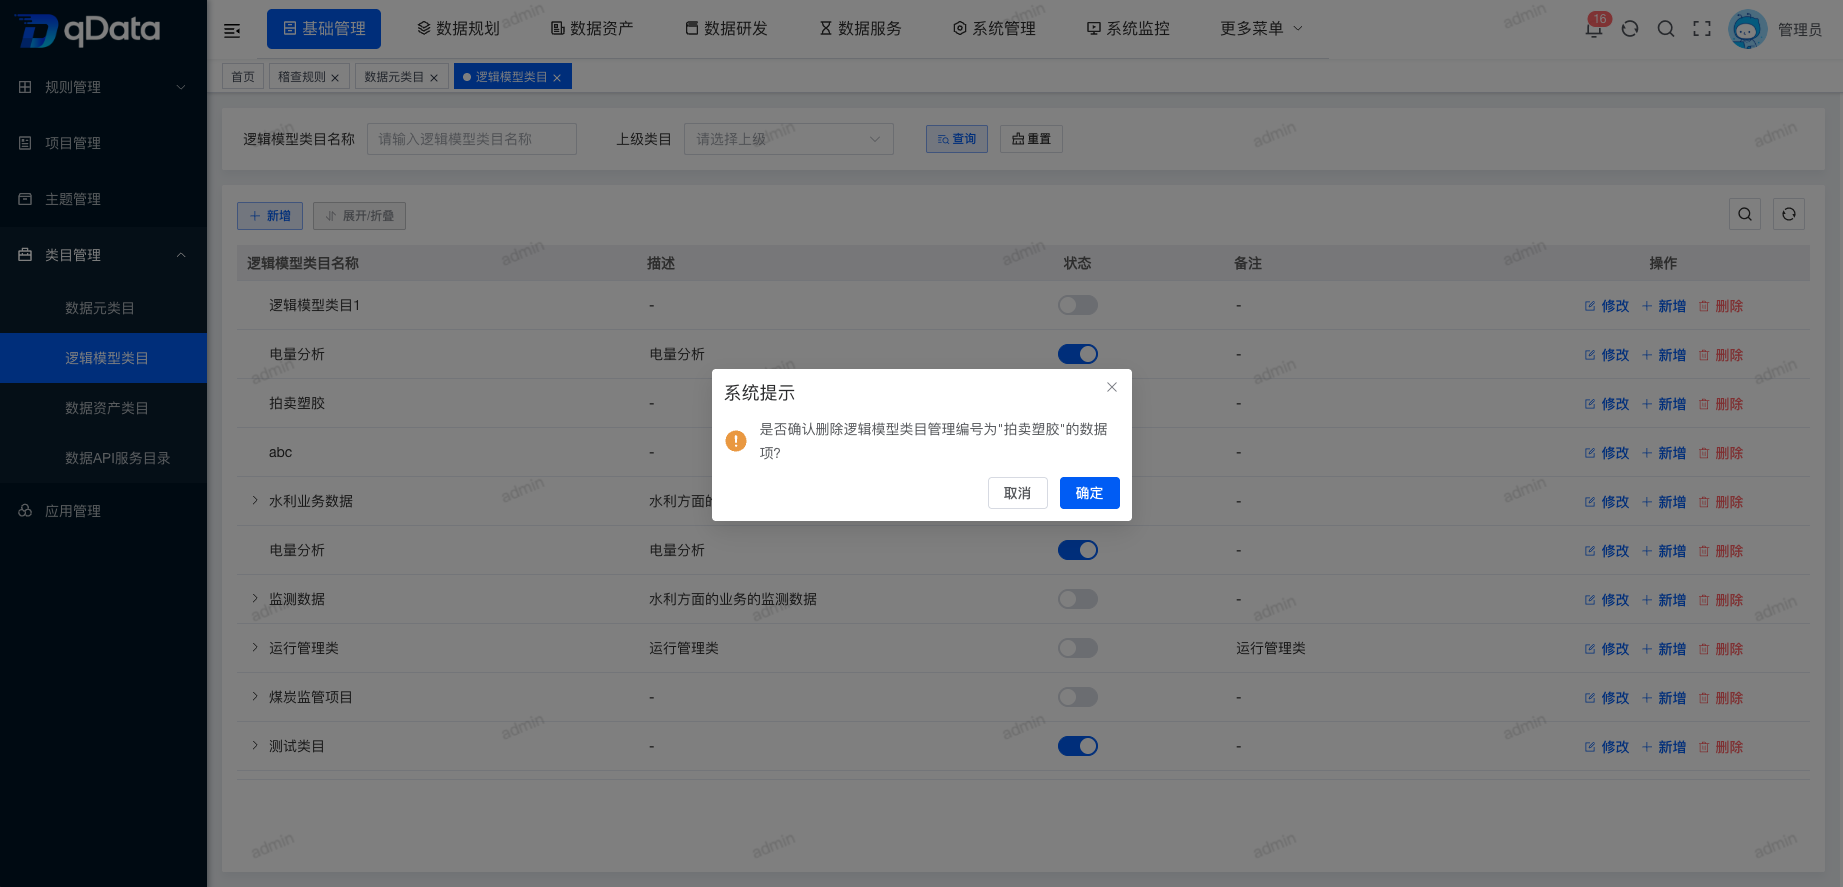The image size is (1843, 887).
Task: Click the refresh cache icon in top bar
Action: [x=1630, y=29]
